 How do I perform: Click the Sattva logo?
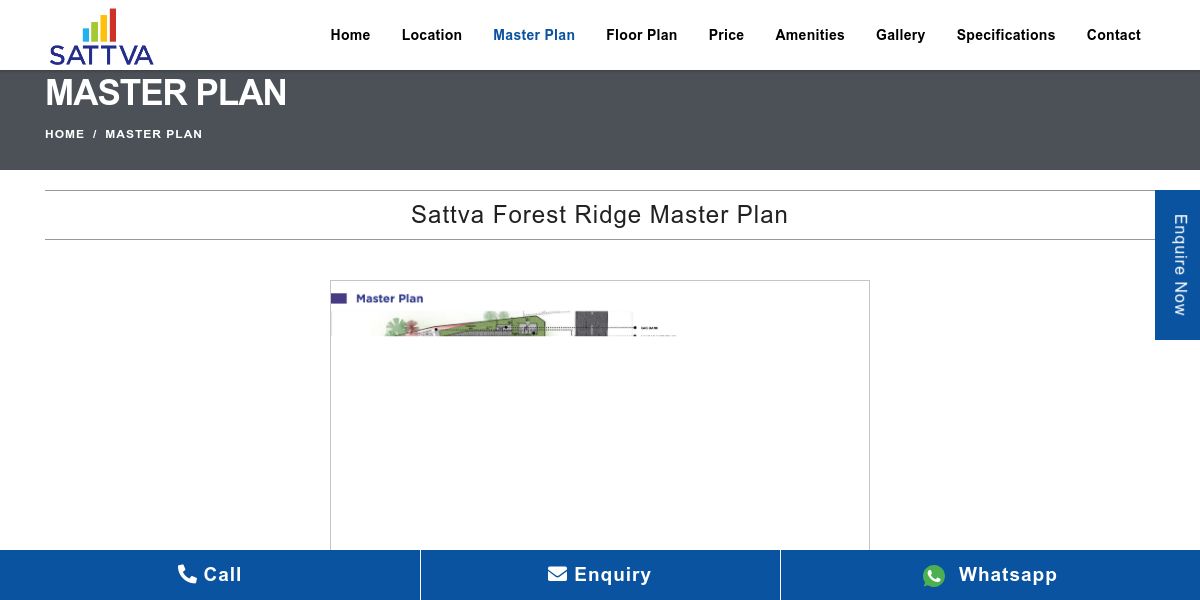(101, 37)
